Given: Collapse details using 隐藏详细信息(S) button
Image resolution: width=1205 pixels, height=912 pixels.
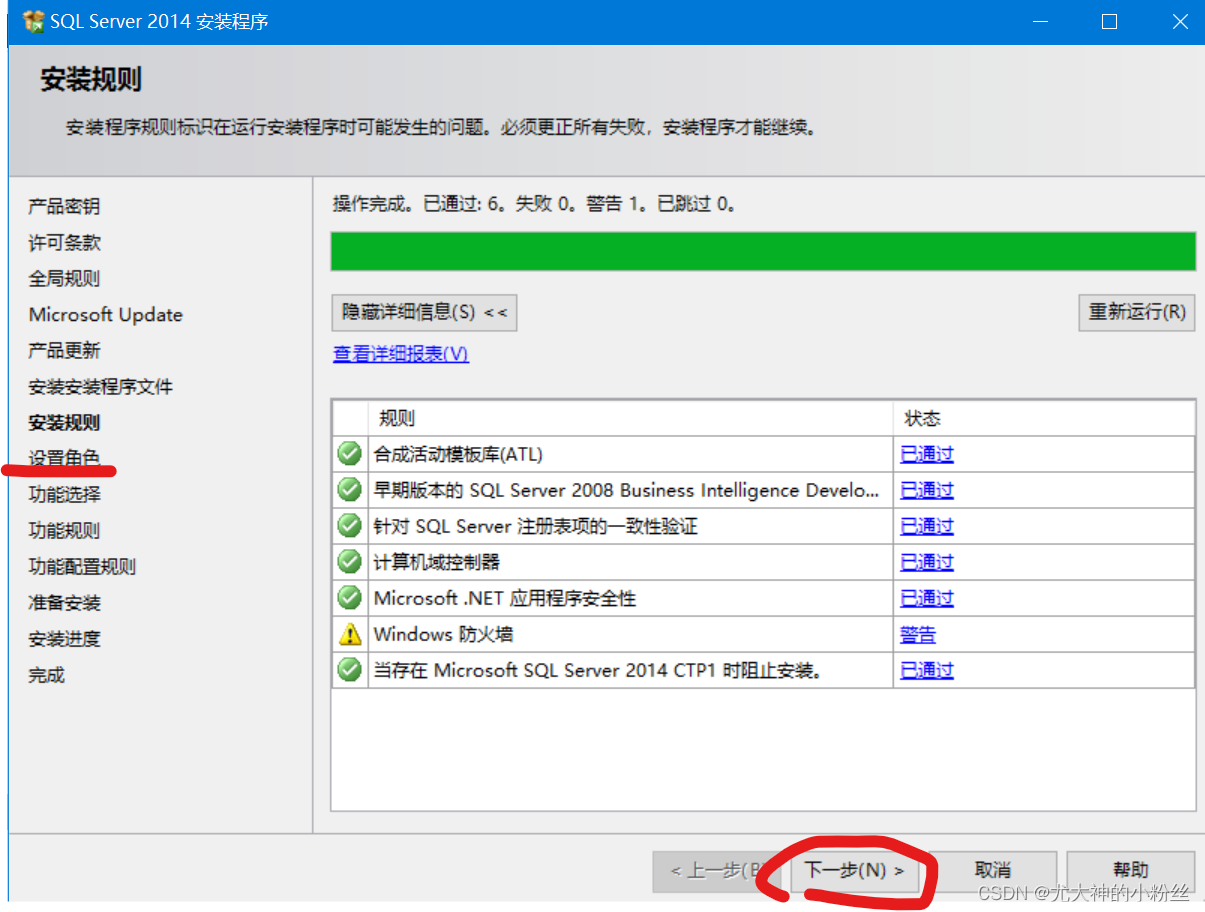Looking at the screenshot, I should pos(423,312).
